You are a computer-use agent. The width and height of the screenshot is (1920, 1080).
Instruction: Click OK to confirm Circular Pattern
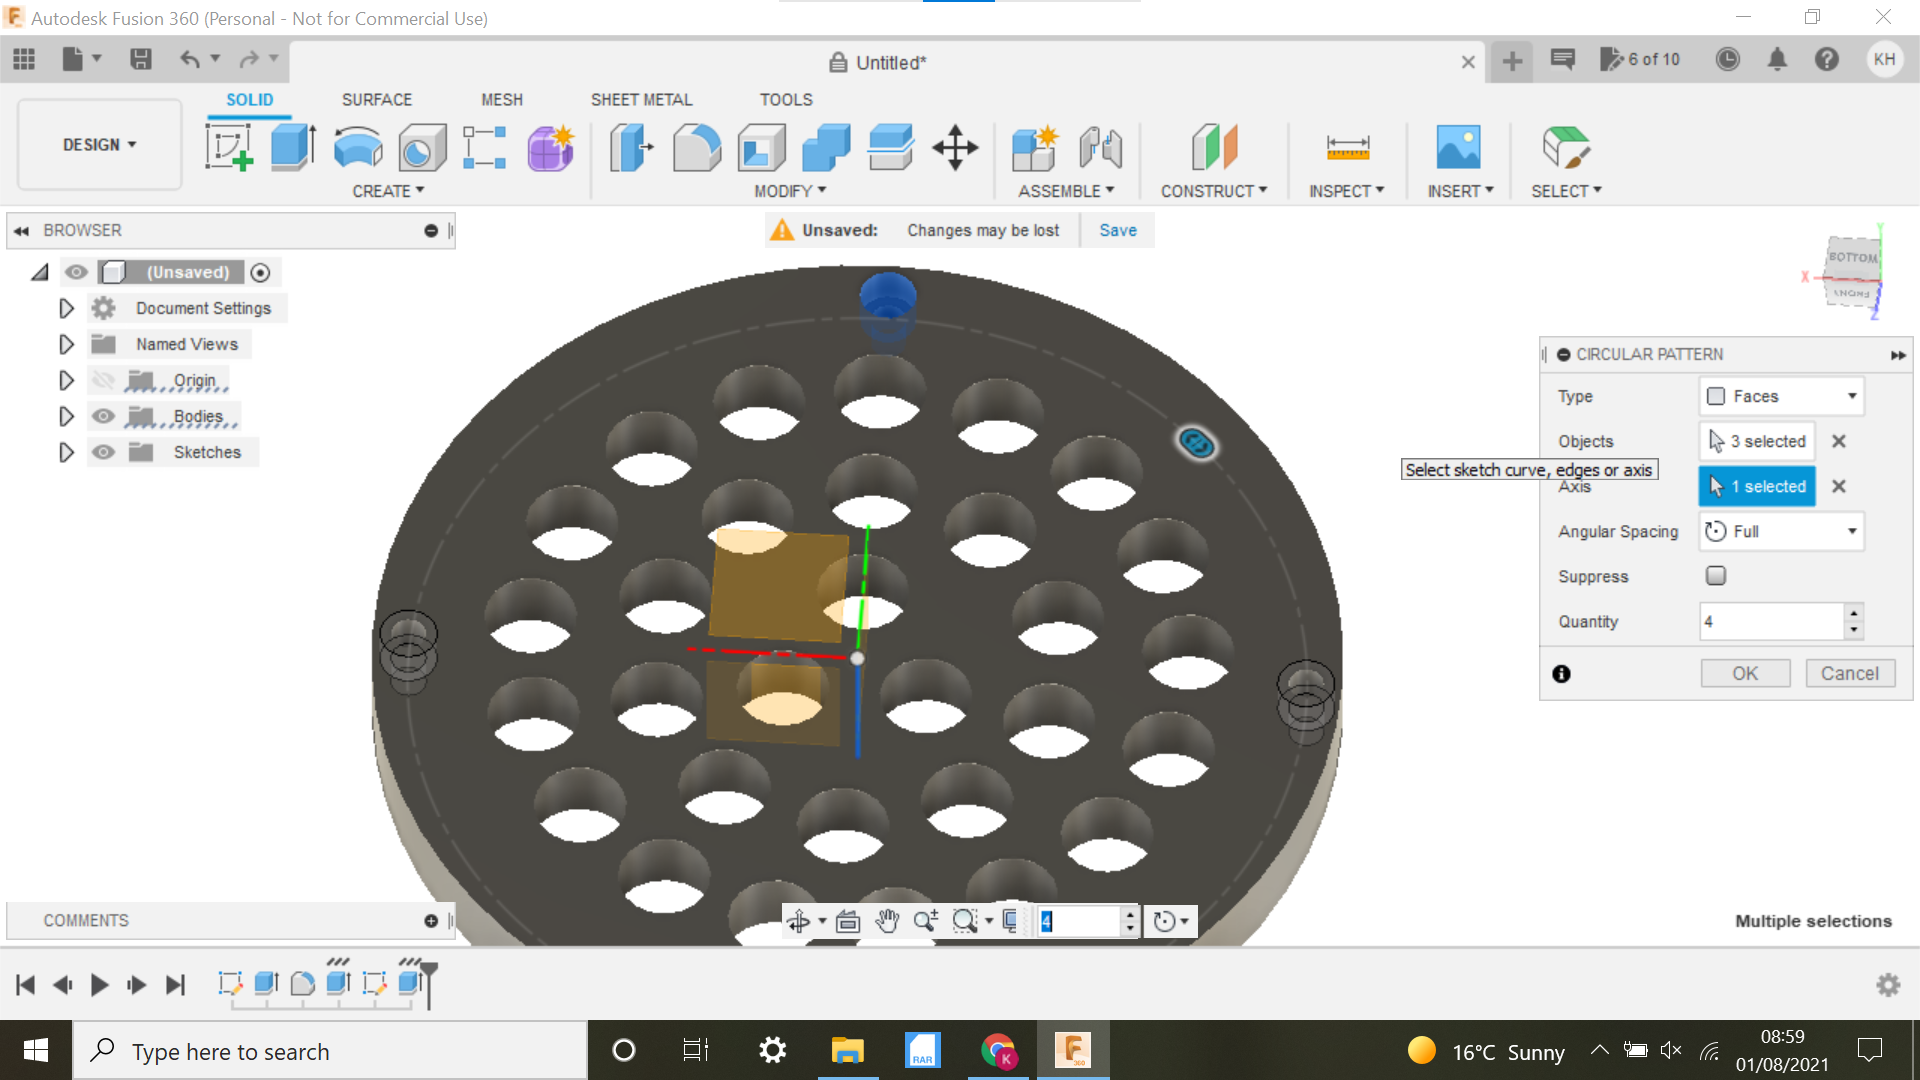1746,674
